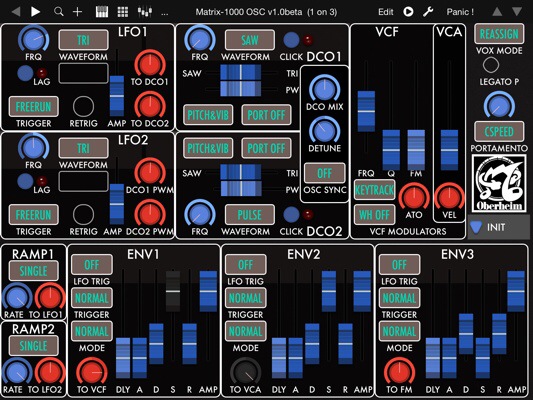Change LFO1 FREERUN trigger selector
This screenshot has height=400, width=533.
(33, 107)
